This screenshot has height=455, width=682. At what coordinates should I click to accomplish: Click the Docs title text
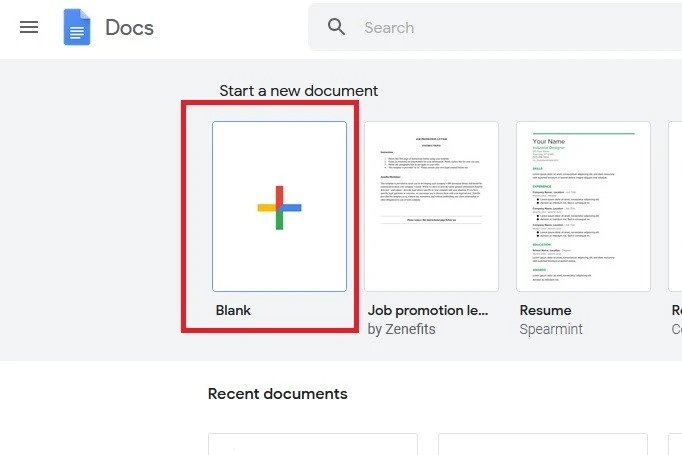(130, 27)
